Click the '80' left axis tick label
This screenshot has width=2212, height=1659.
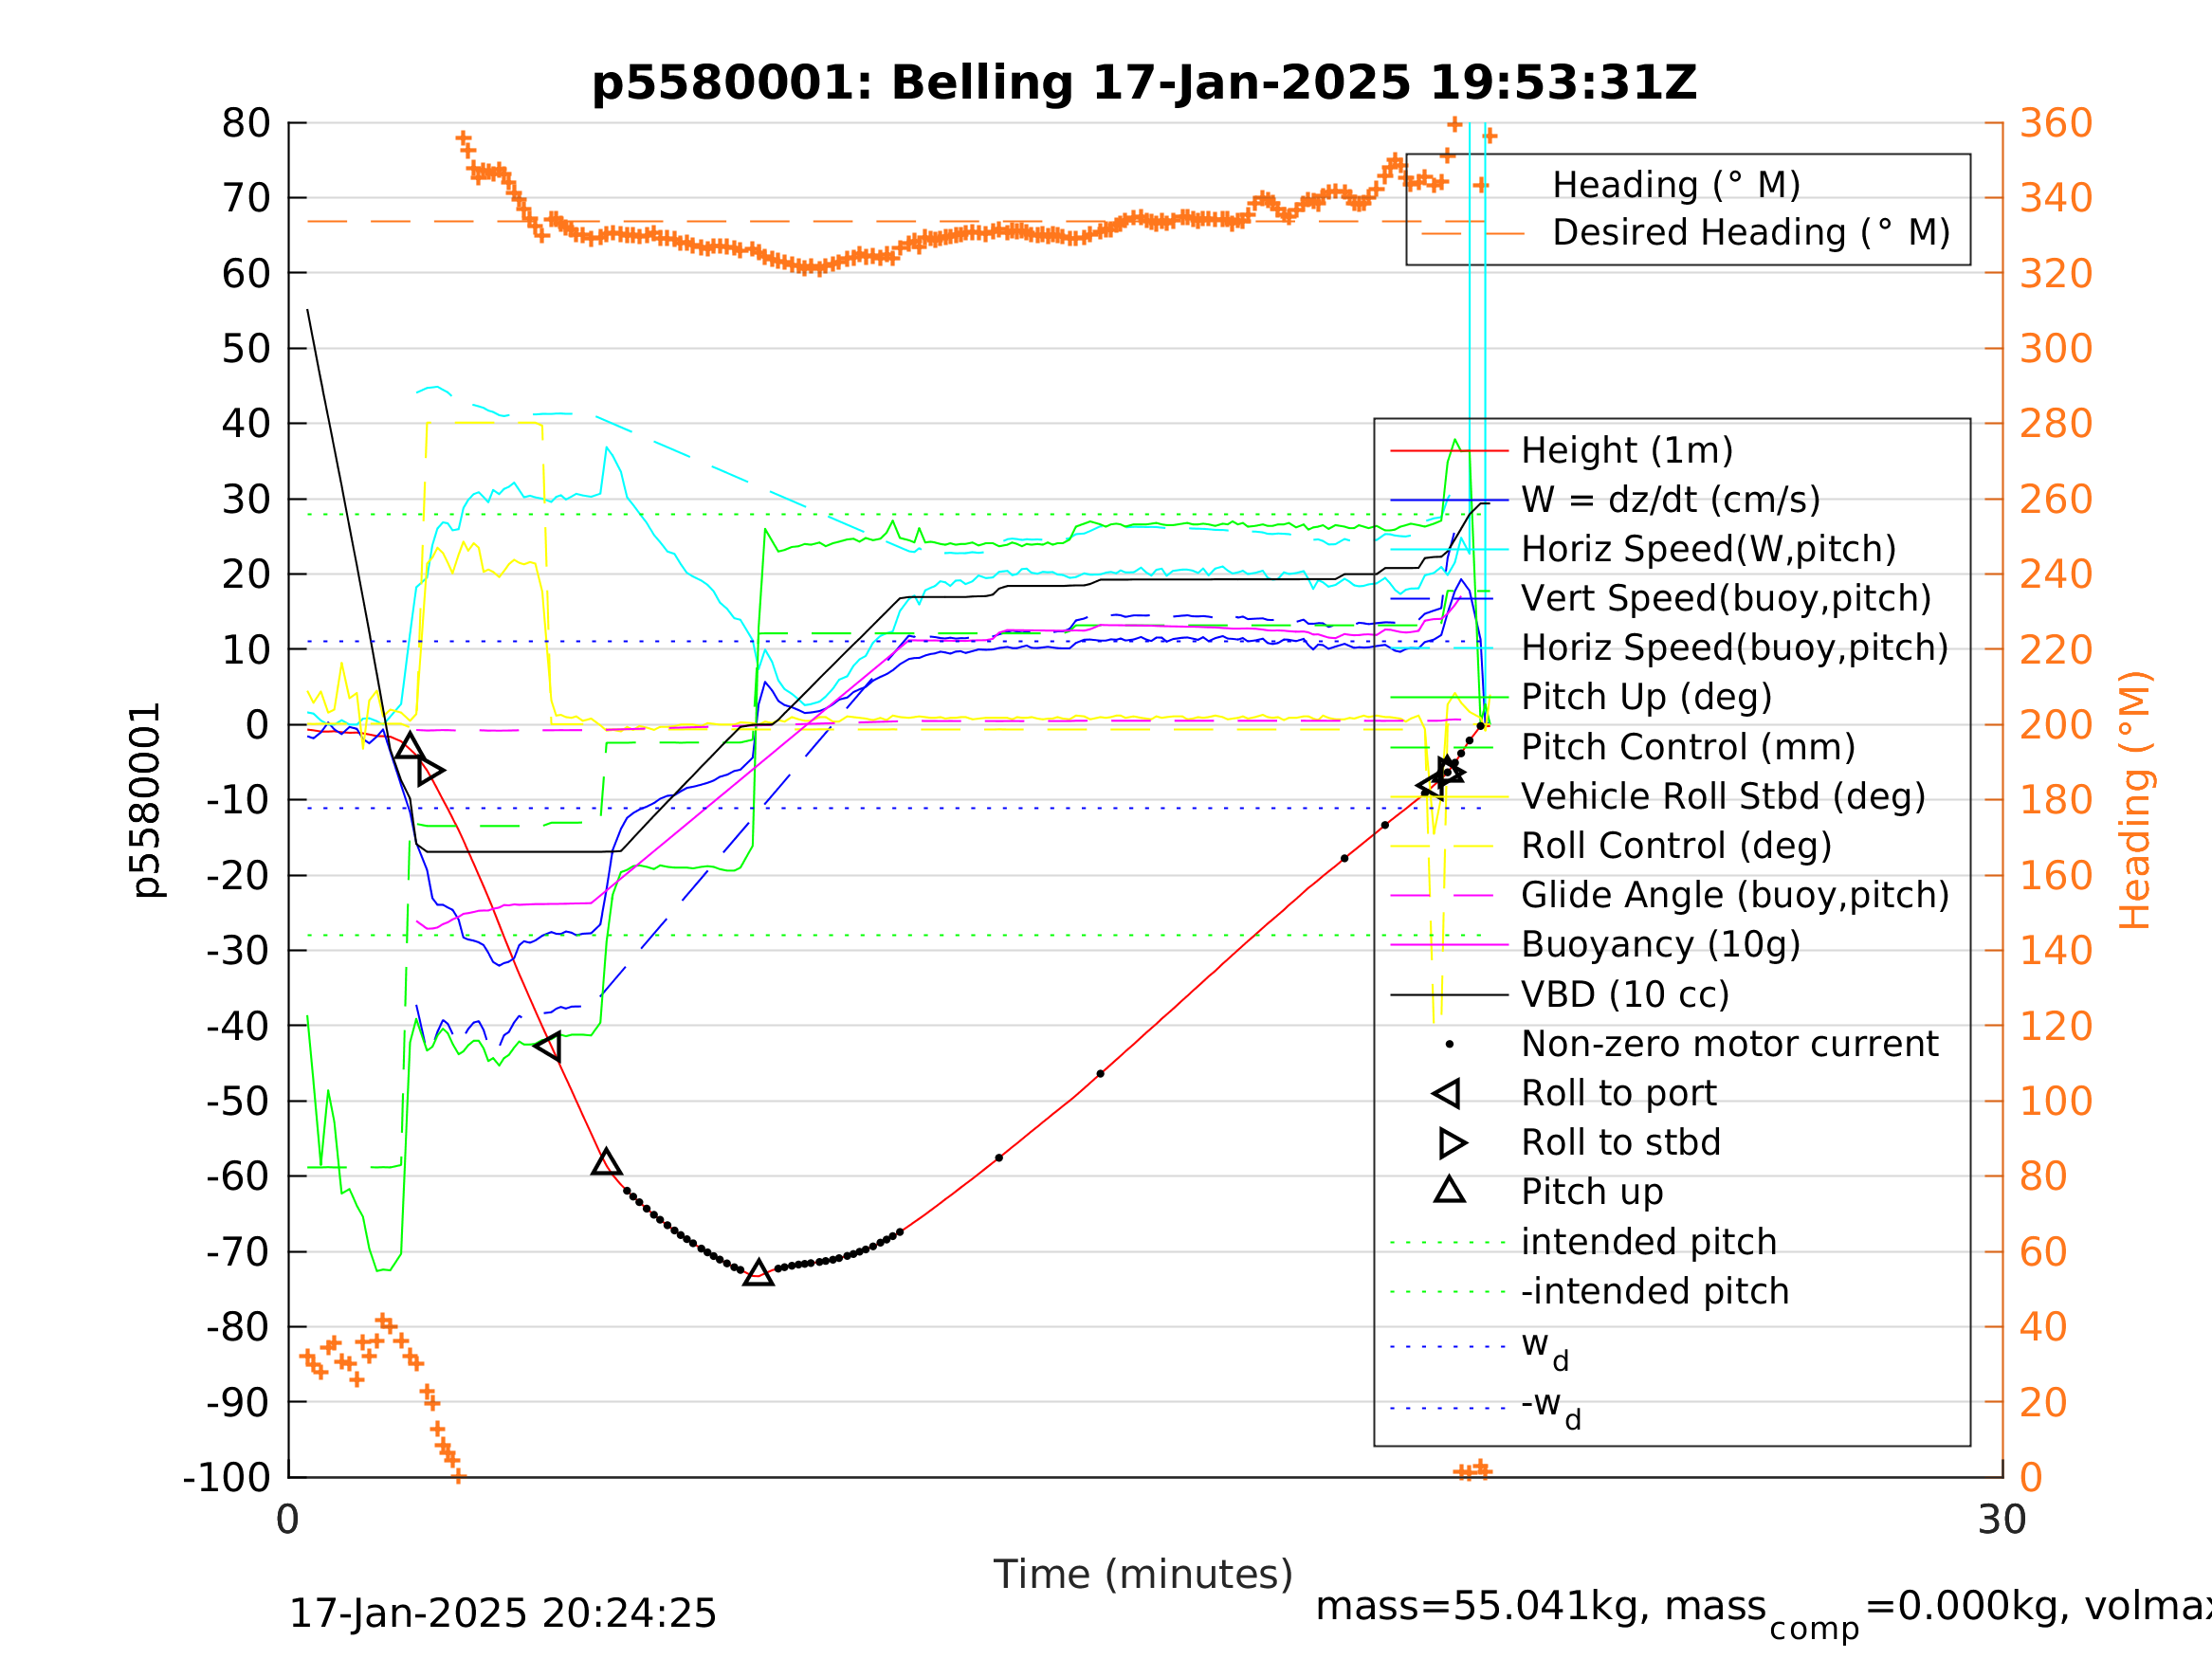246,124
